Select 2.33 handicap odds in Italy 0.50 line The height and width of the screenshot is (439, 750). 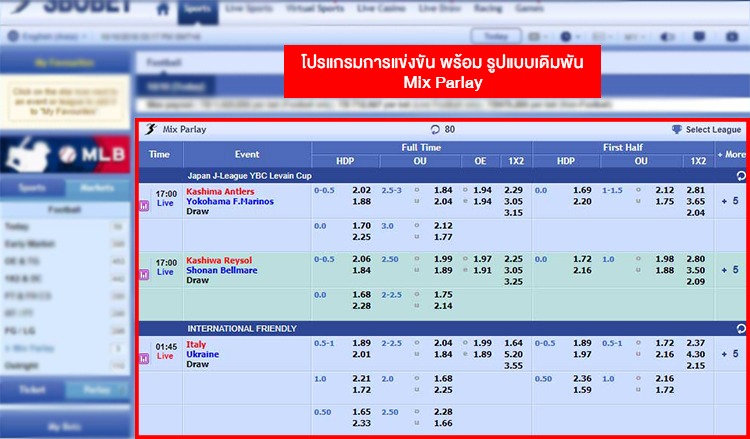pyautogui.click(x=362, y=423)
